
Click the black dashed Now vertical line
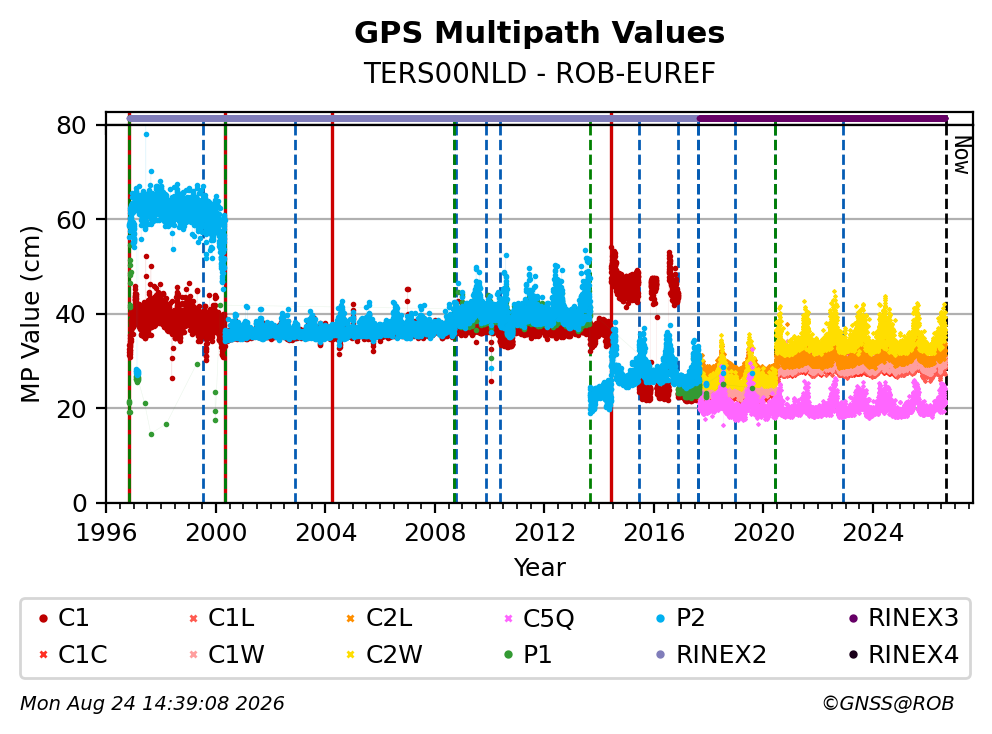tap(946, 316)
